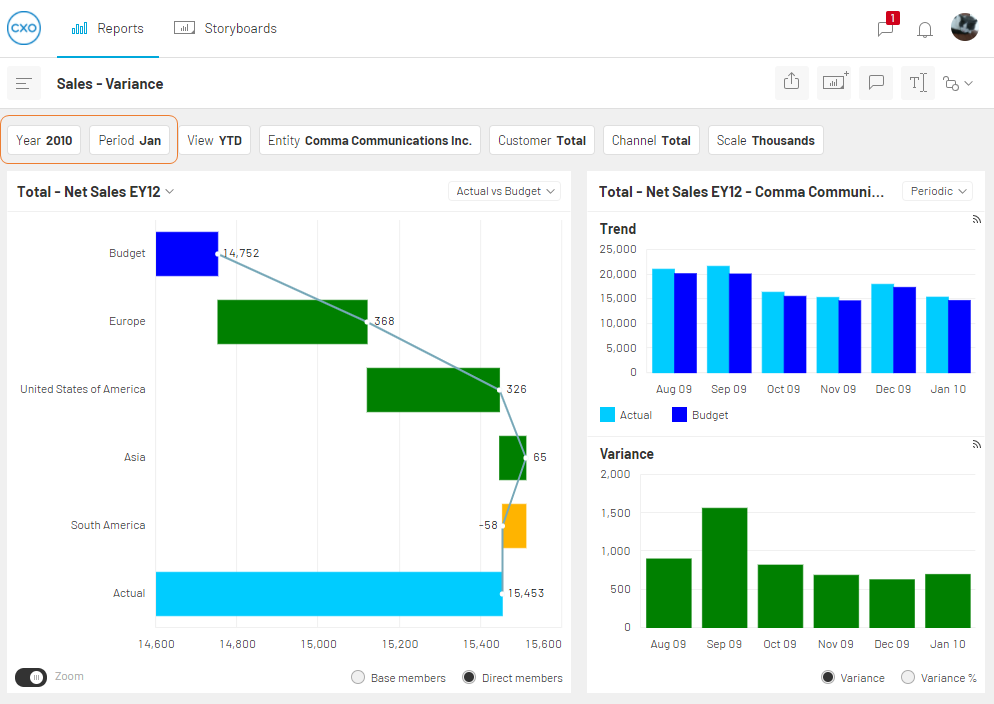The width and height of the screenshot is (994, 704).
Task: Select the Variance % radio button
Action: pos(908,677)
